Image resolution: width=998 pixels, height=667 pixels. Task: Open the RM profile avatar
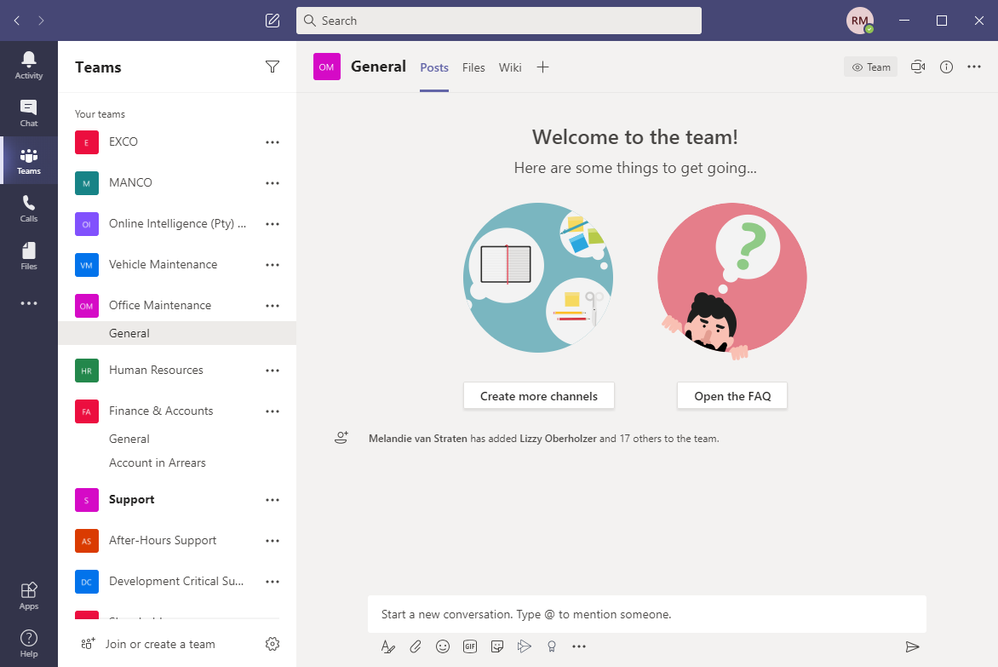point(859,20)
